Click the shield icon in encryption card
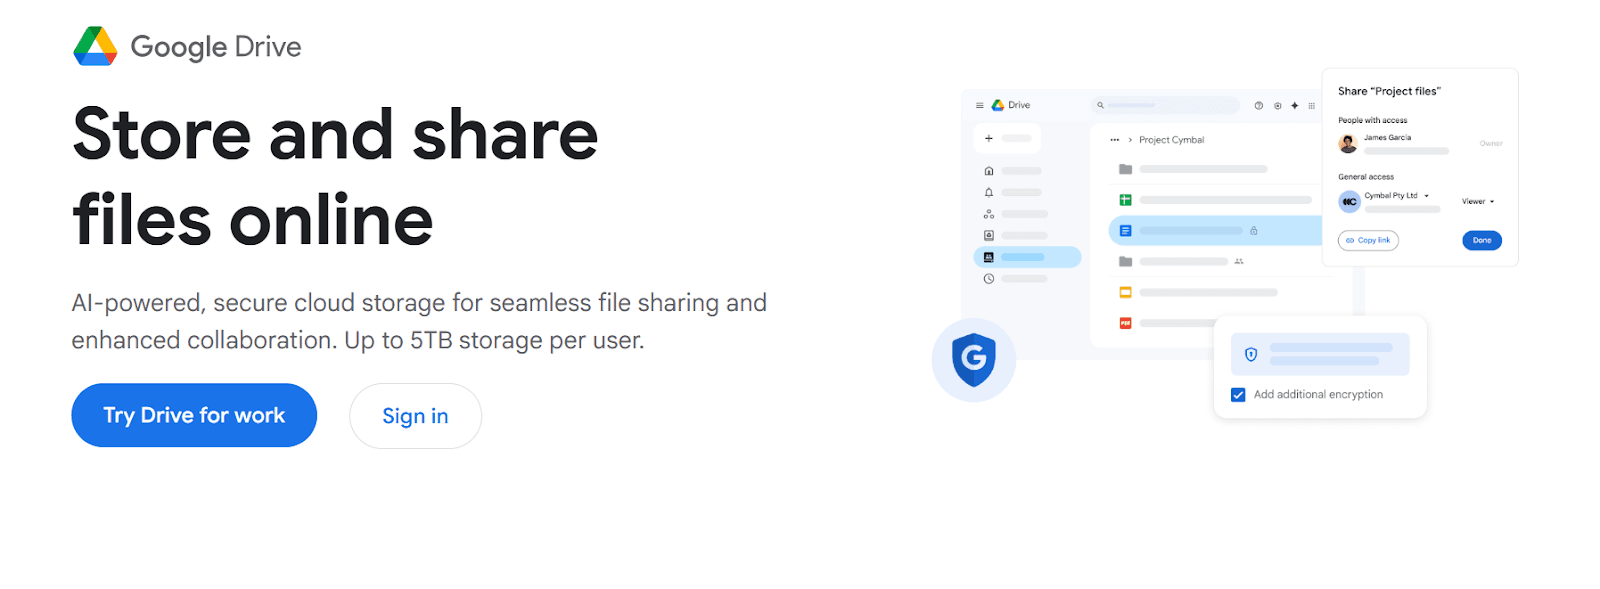This screenshot has height=589, width=1600. (x=1250, y=354)
